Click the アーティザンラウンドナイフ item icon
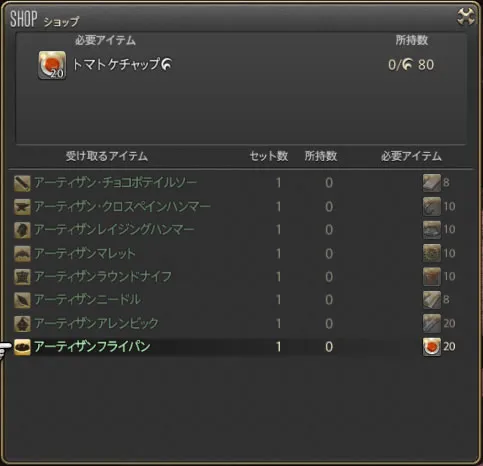483x466 pixels. 22,277
